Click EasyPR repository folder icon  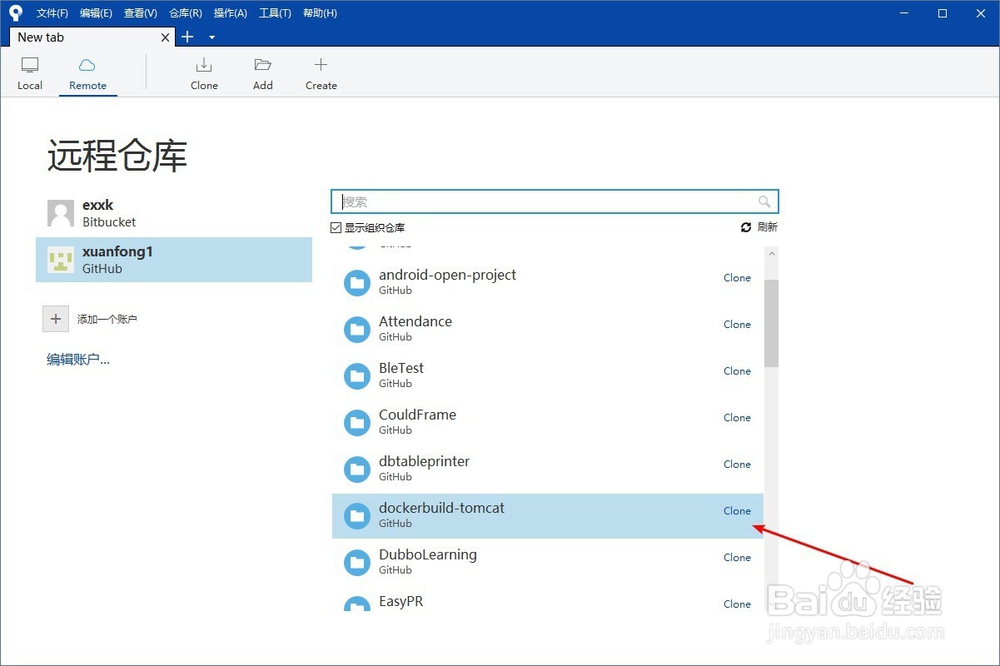(357, 603)
